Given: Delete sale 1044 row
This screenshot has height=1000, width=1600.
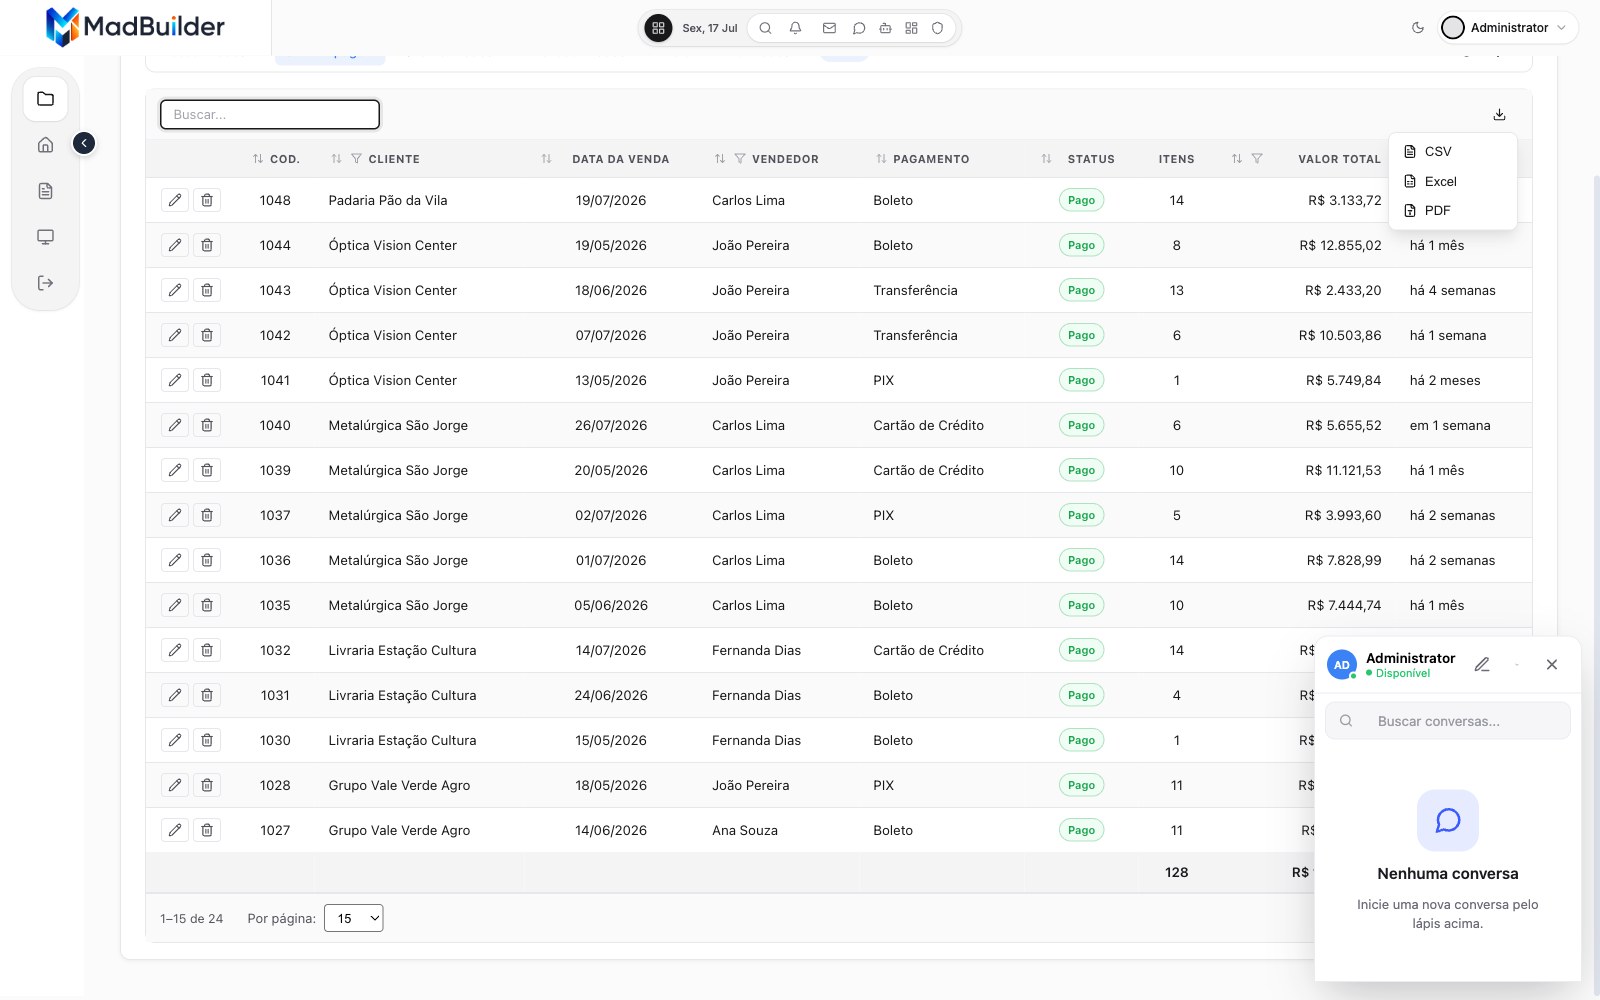Looking at the screenshot, I should [207, 245].
